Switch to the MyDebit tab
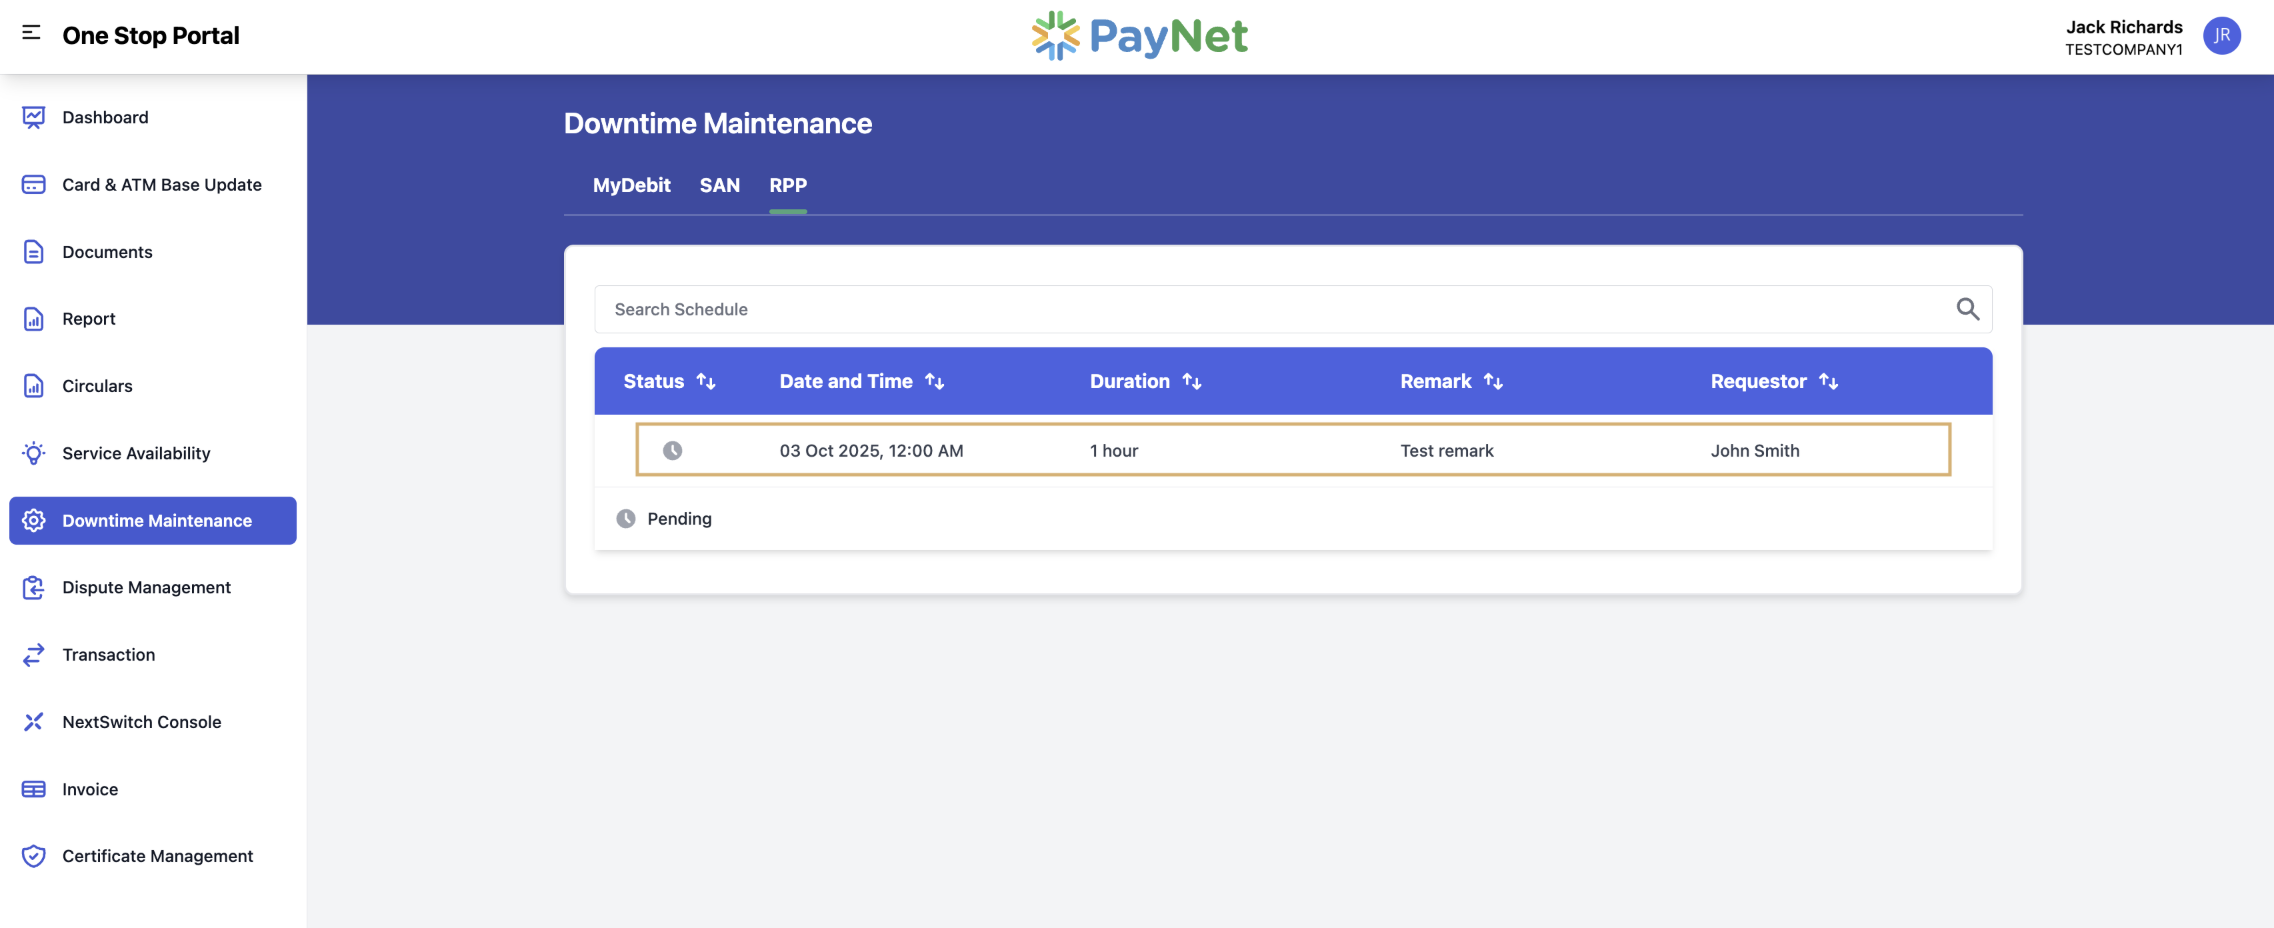Screen dimensions: 2274x928 pyautogui.click(x=631, y=185)
